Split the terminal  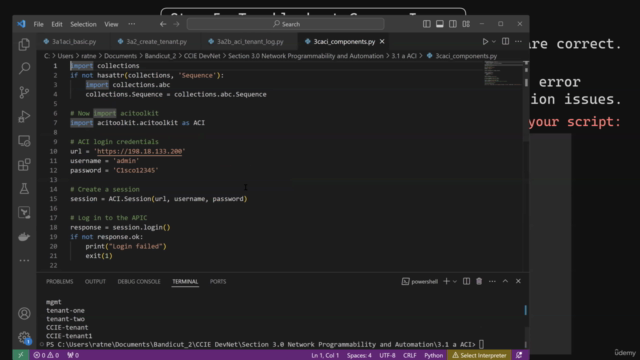pos(466,281)
